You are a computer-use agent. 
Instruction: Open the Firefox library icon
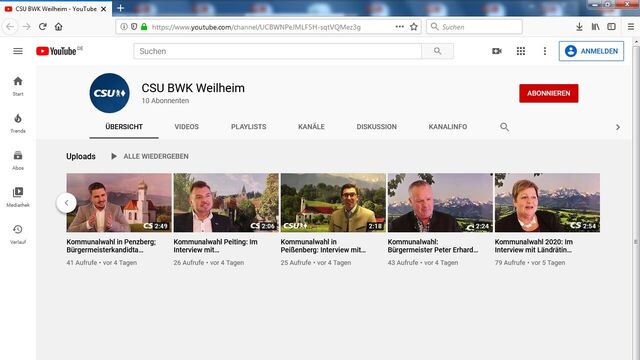click(x=596, y=27)
